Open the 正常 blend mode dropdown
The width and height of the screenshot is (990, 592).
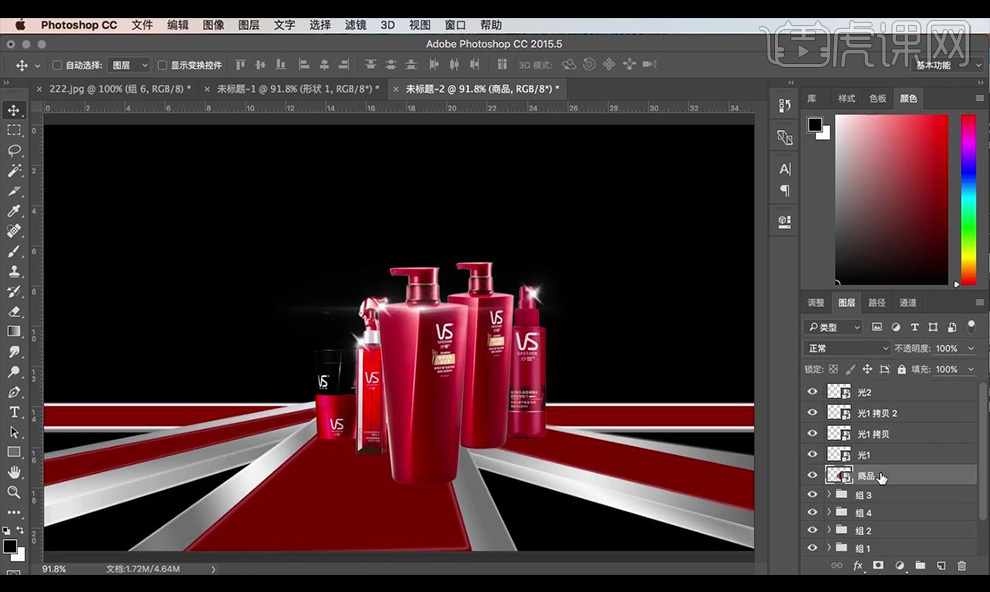(x=846, y=348)
